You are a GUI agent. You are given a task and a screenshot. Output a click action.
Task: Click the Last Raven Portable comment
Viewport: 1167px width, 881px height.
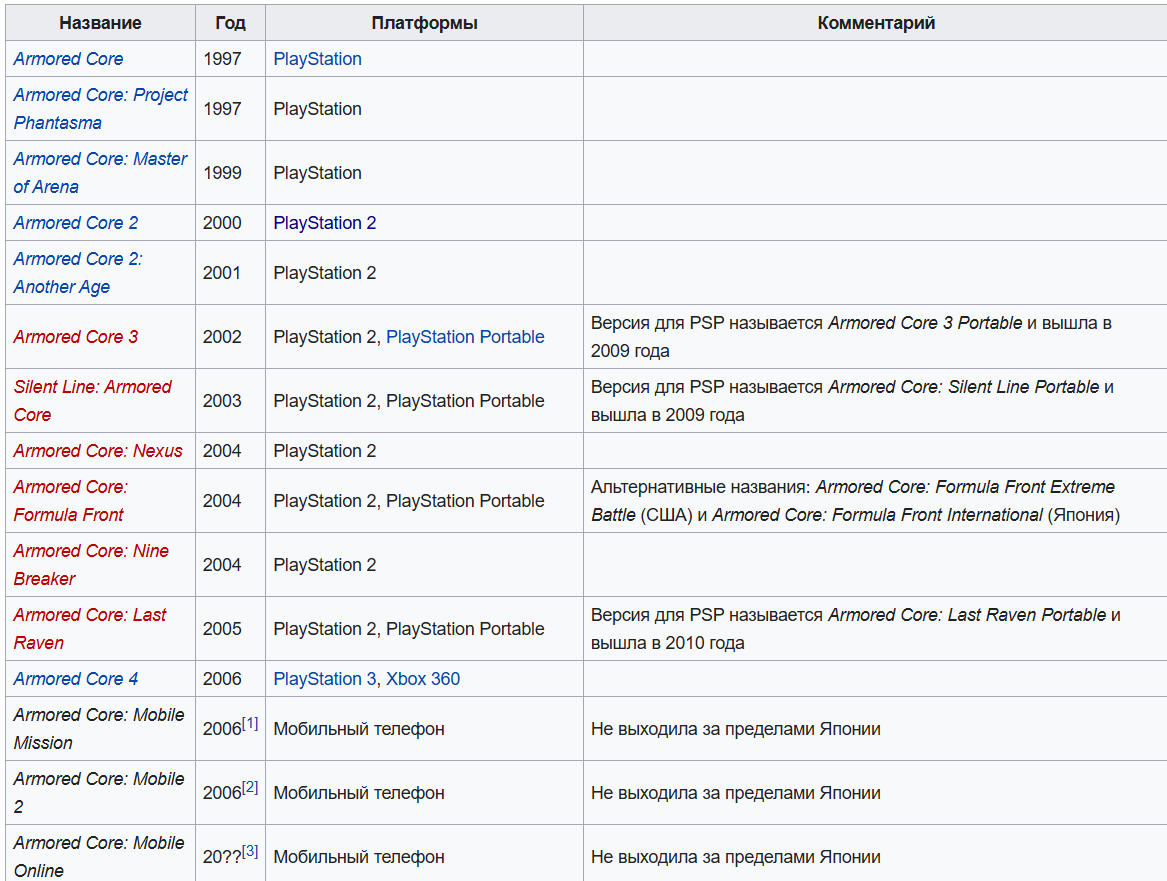point(856,628)
